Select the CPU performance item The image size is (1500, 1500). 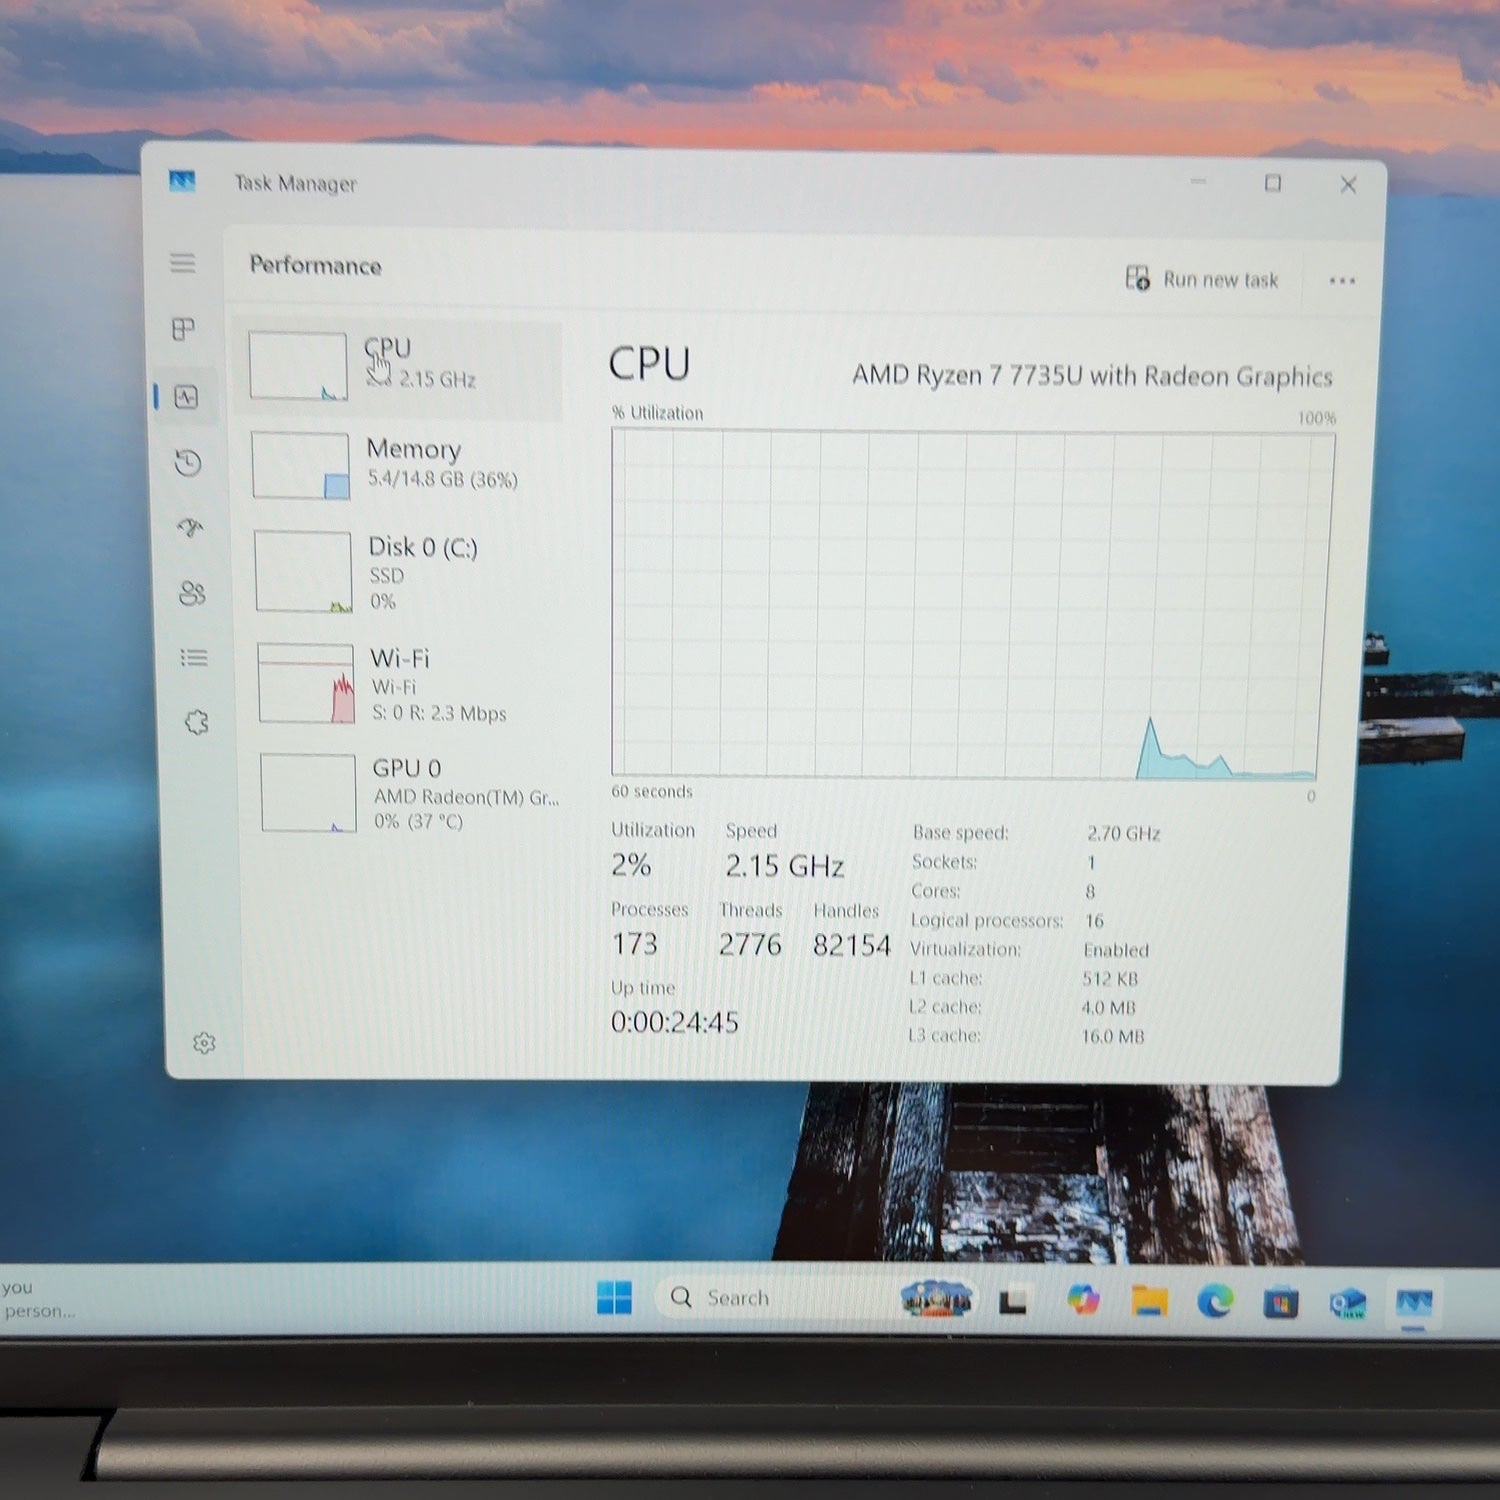(x=398, y=368)
